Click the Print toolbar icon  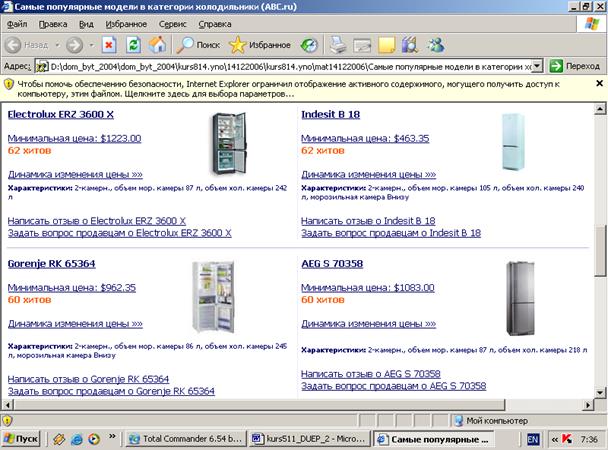338,44
